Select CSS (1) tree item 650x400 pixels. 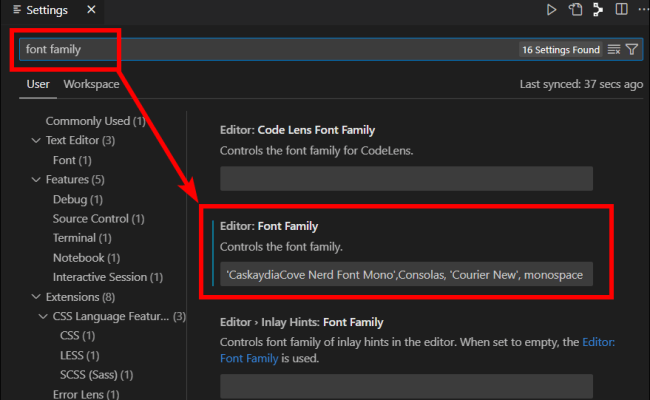(78, 335)
